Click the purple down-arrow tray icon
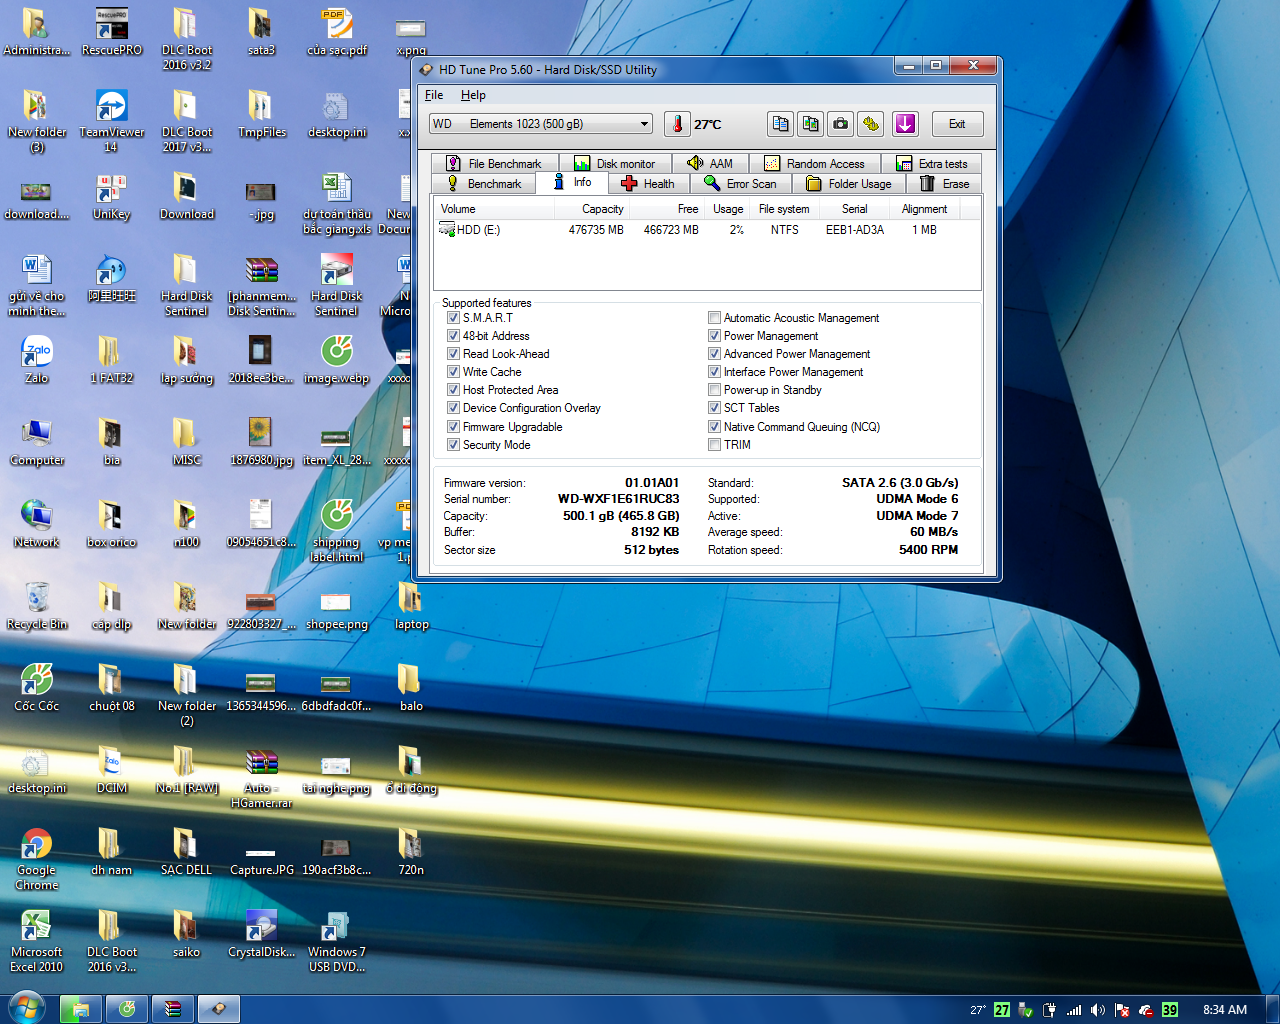Image resolution: width=1280 pixels, height=1024 pixels. tap(905, 124)
